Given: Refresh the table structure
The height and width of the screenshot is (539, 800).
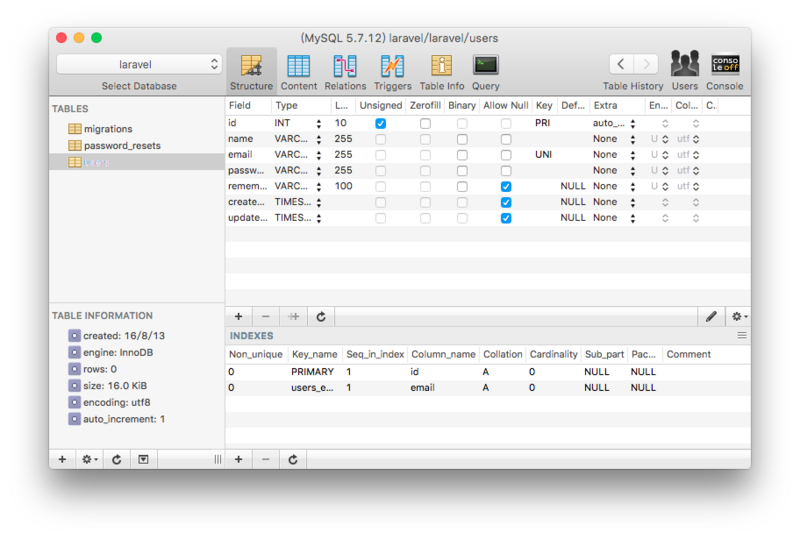Looking at the screenshot, I should pyautogui.click(x=321, y=316).
